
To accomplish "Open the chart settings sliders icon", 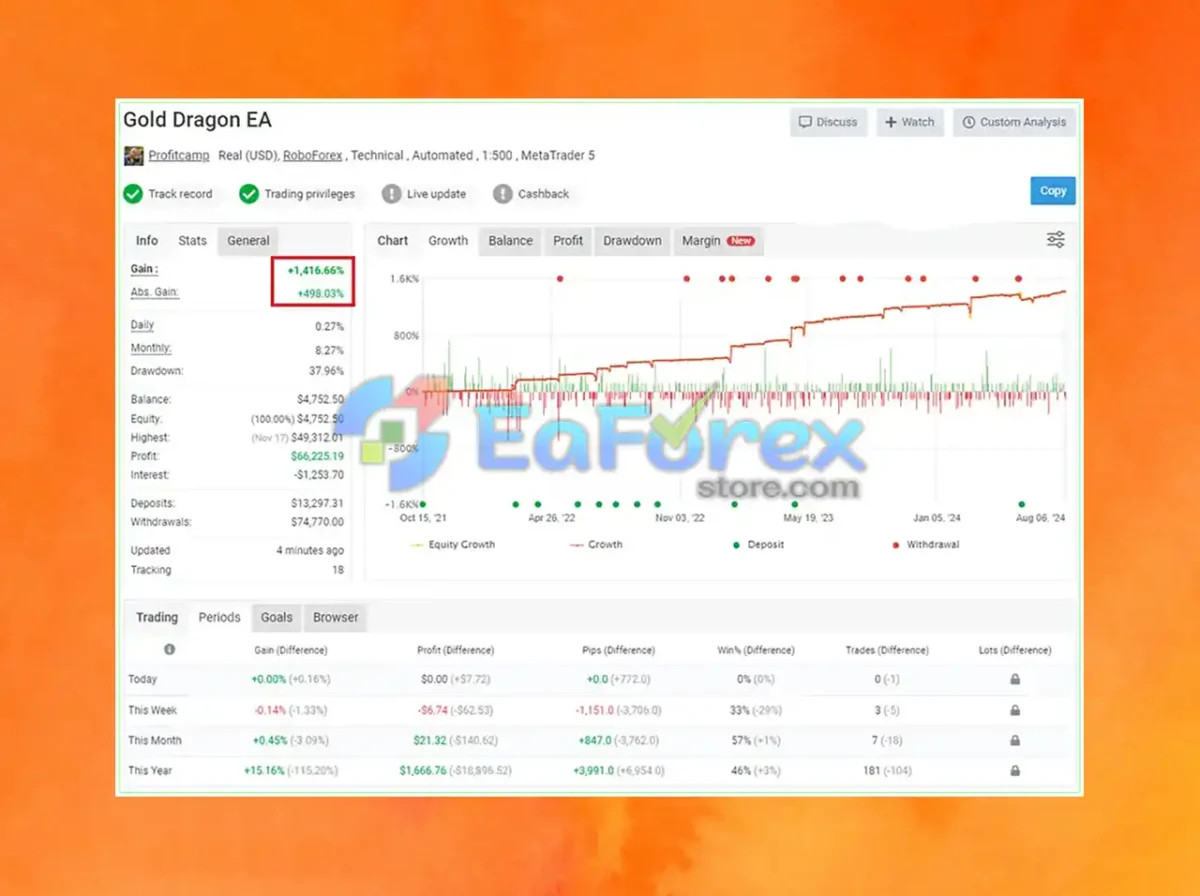I will tap(1056, 240).
